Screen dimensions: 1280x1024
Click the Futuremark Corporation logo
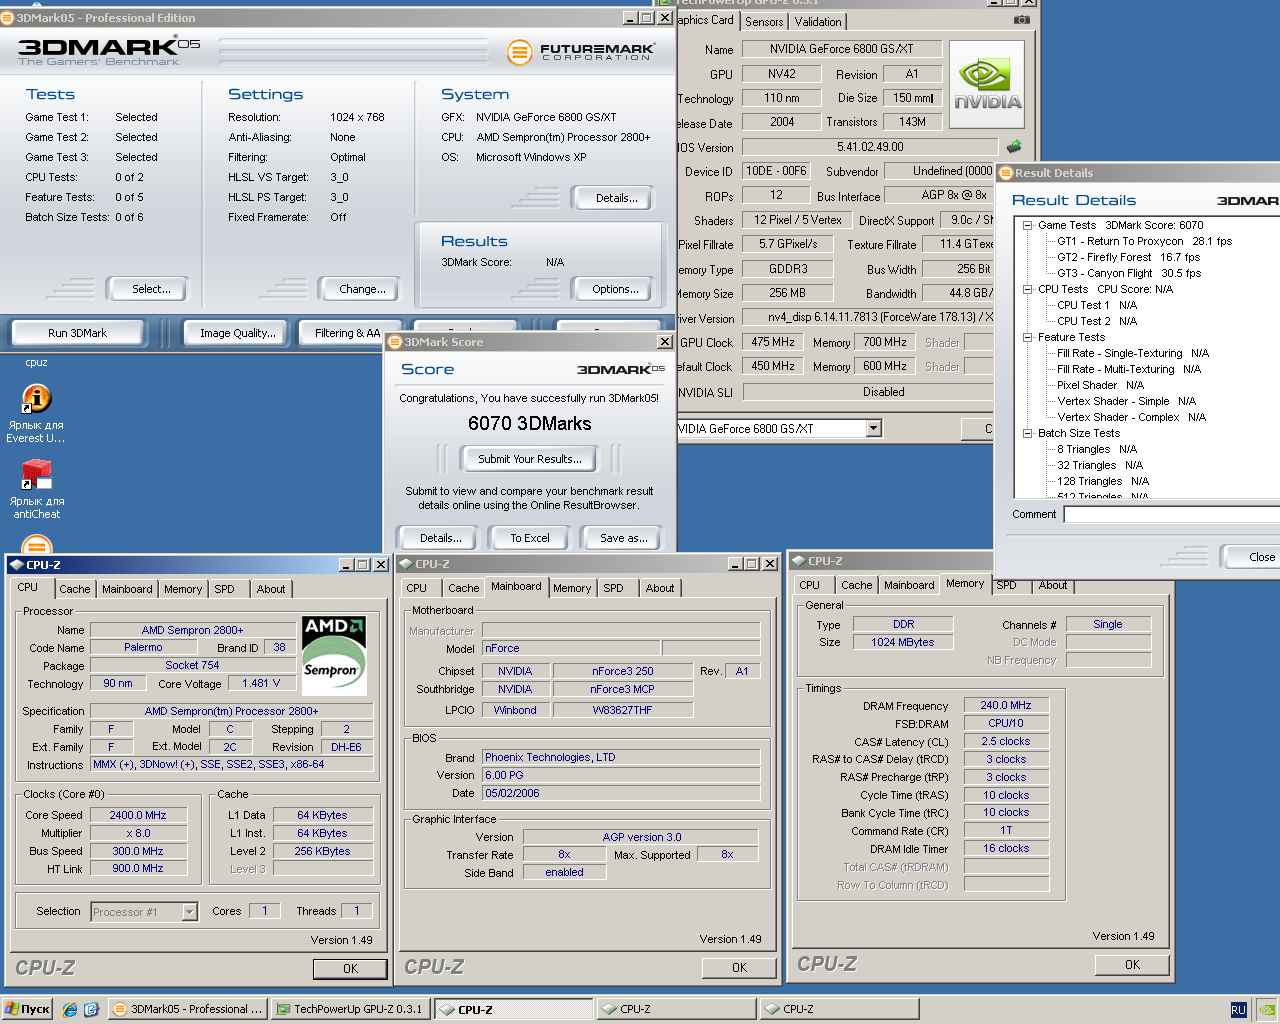pyautogui.click(x=581, y=52)
